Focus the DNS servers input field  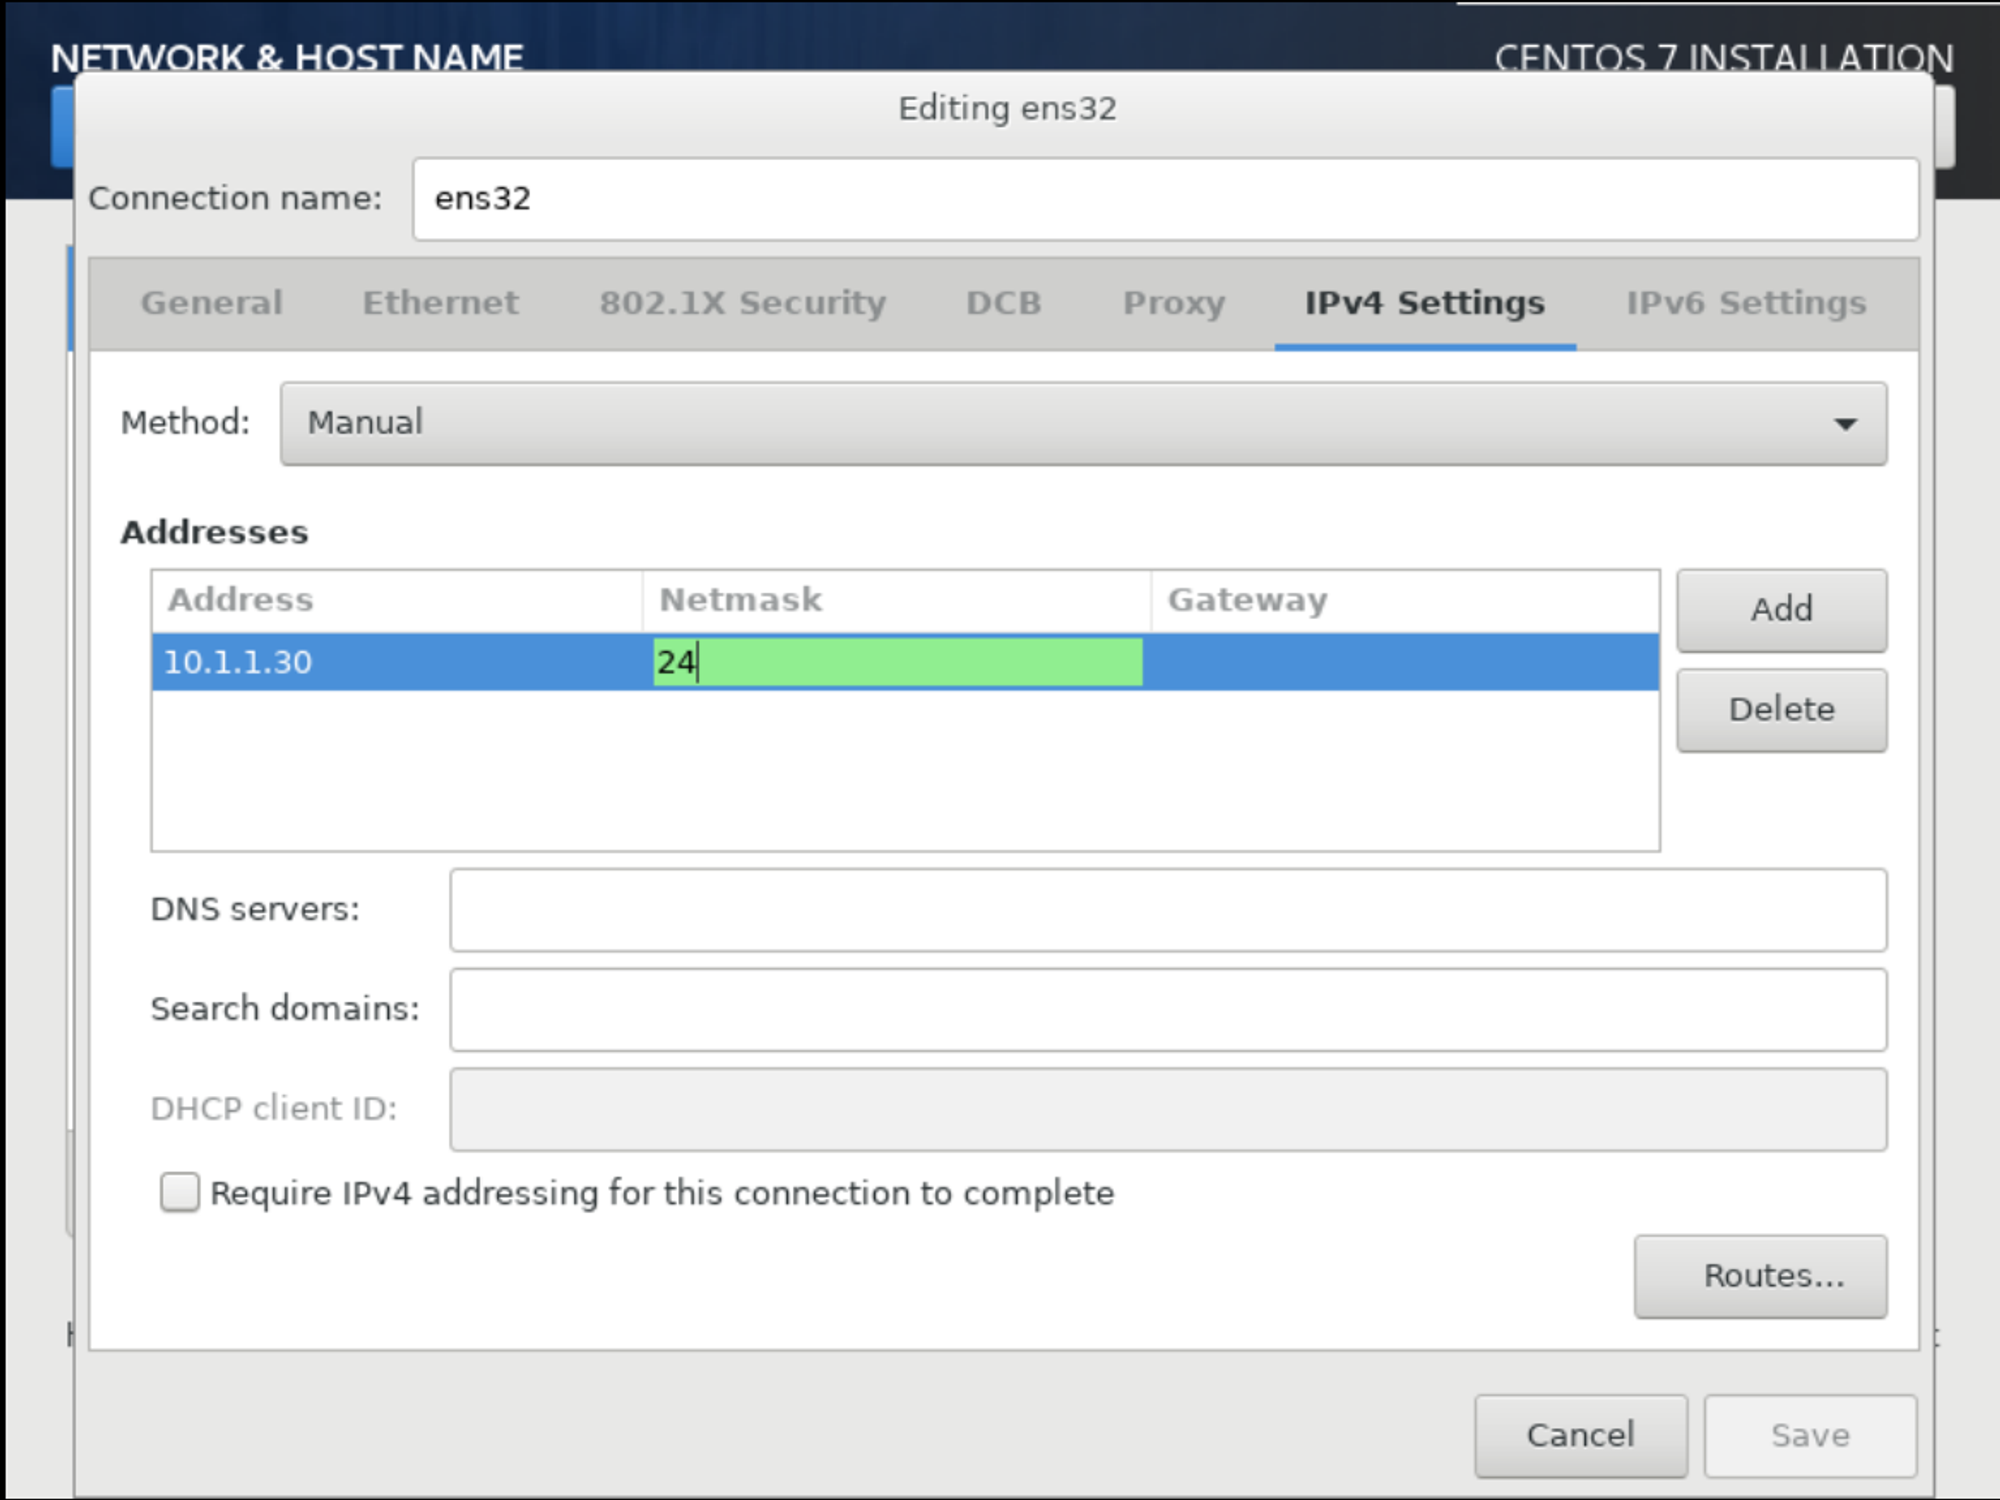[1168, 910]
